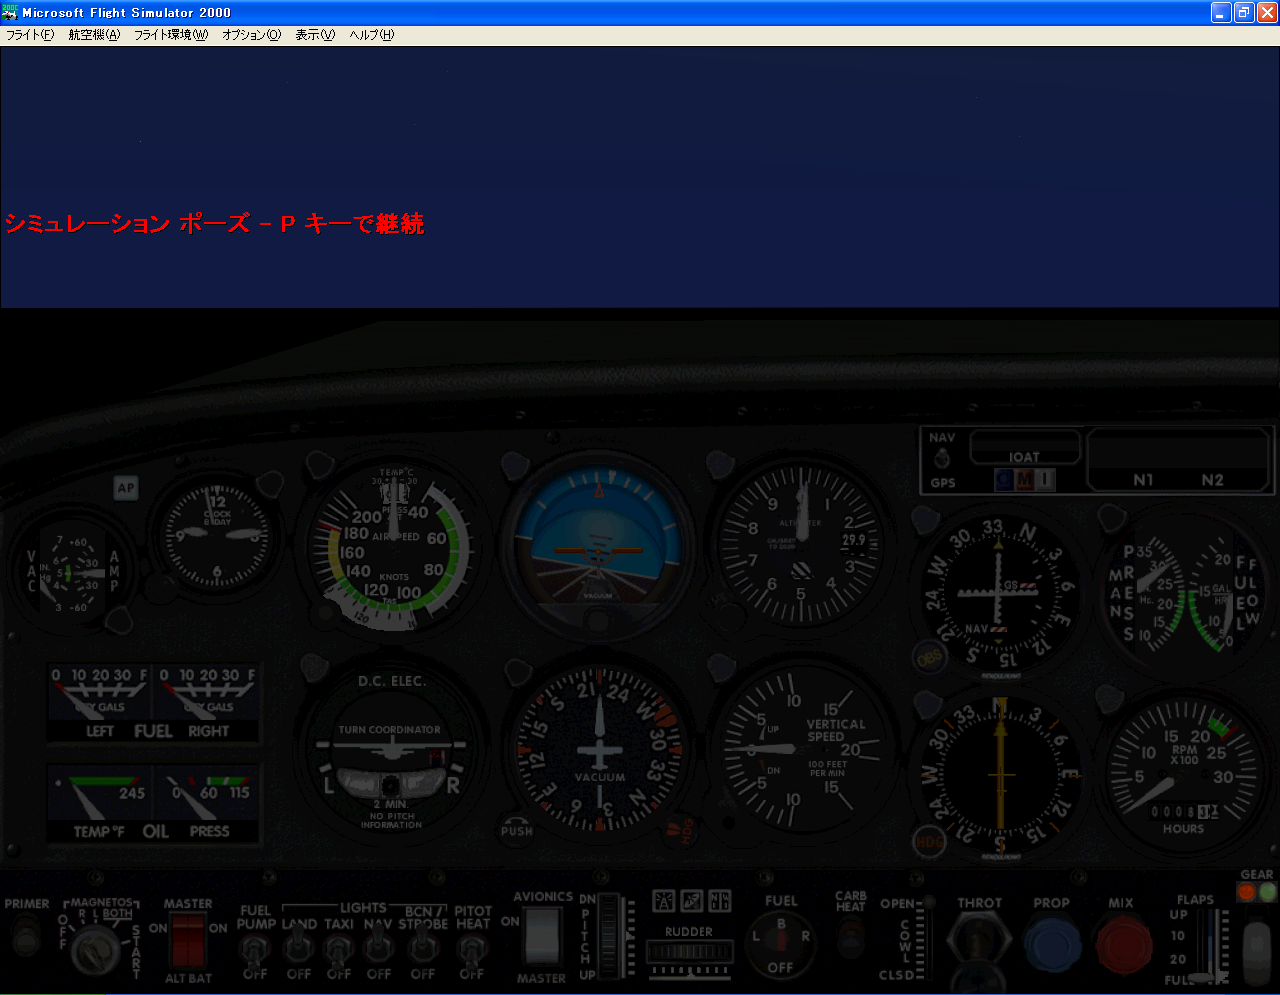Image resolution: width=1280 pixels, height=995 pixels.
Task: Click the oil pressure gauge
Action: [x=205, y=805]
